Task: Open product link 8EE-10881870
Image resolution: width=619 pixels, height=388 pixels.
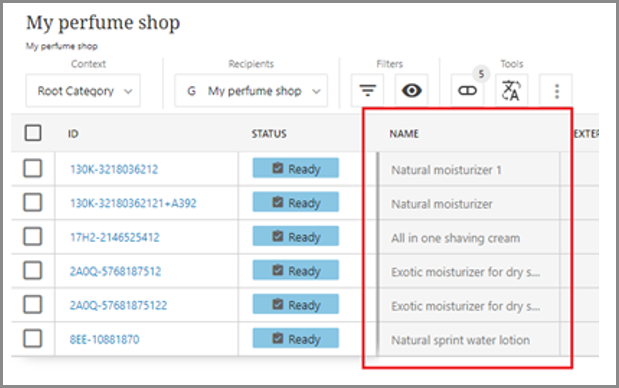Action: point(105,339)
